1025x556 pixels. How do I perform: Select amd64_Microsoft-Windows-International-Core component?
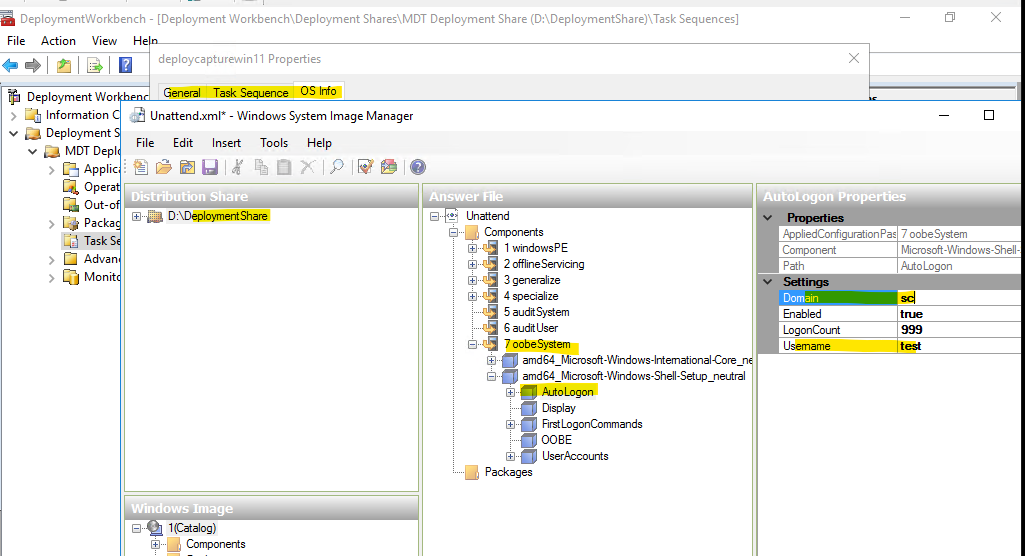point(637,360)
